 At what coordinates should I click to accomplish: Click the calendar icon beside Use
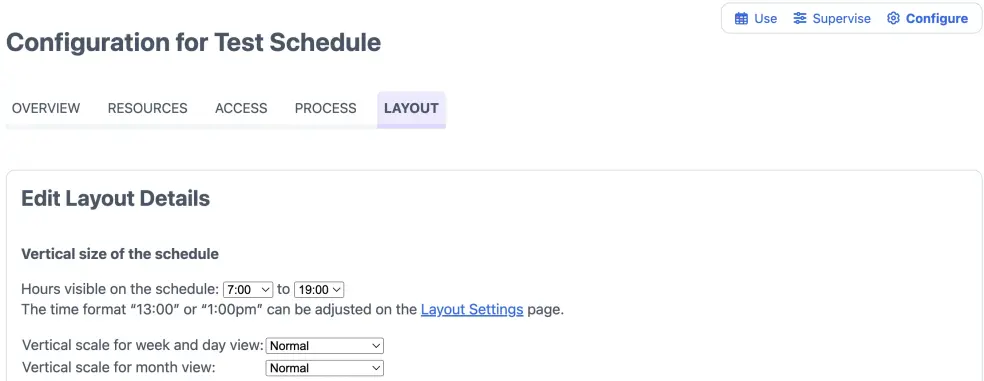[741, 19]
